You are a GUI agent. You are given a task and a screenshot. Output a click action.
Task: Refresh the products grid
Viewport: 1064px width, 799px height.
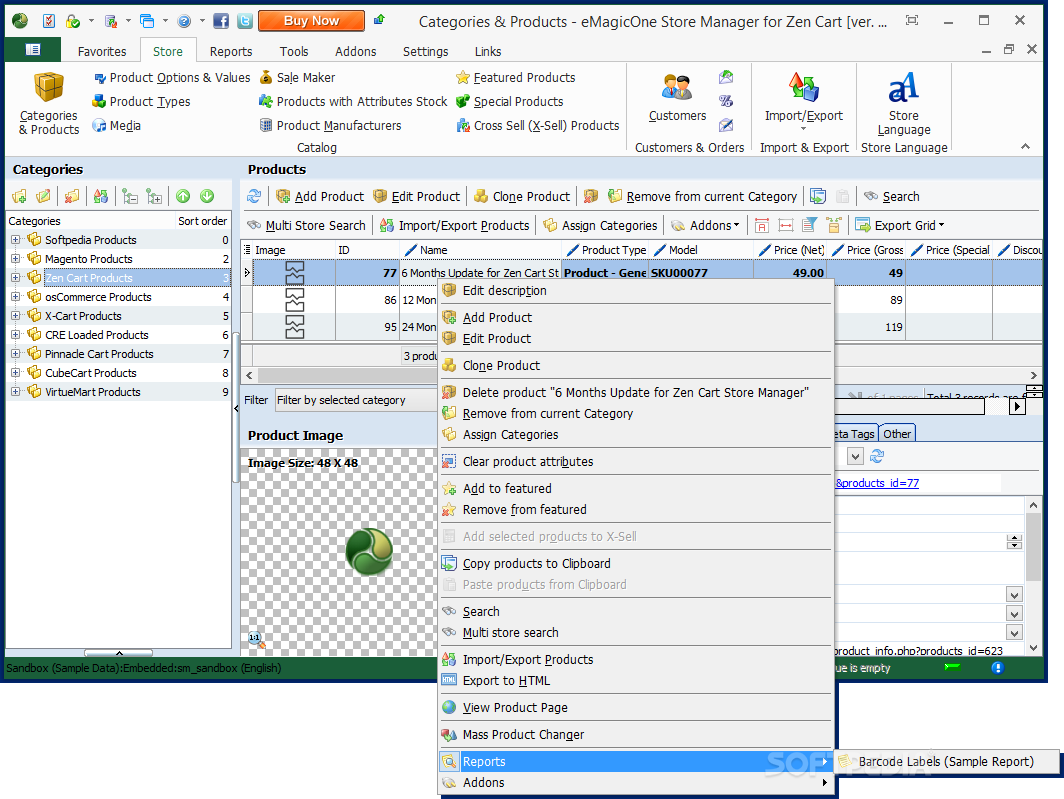(x=254, y=196)
